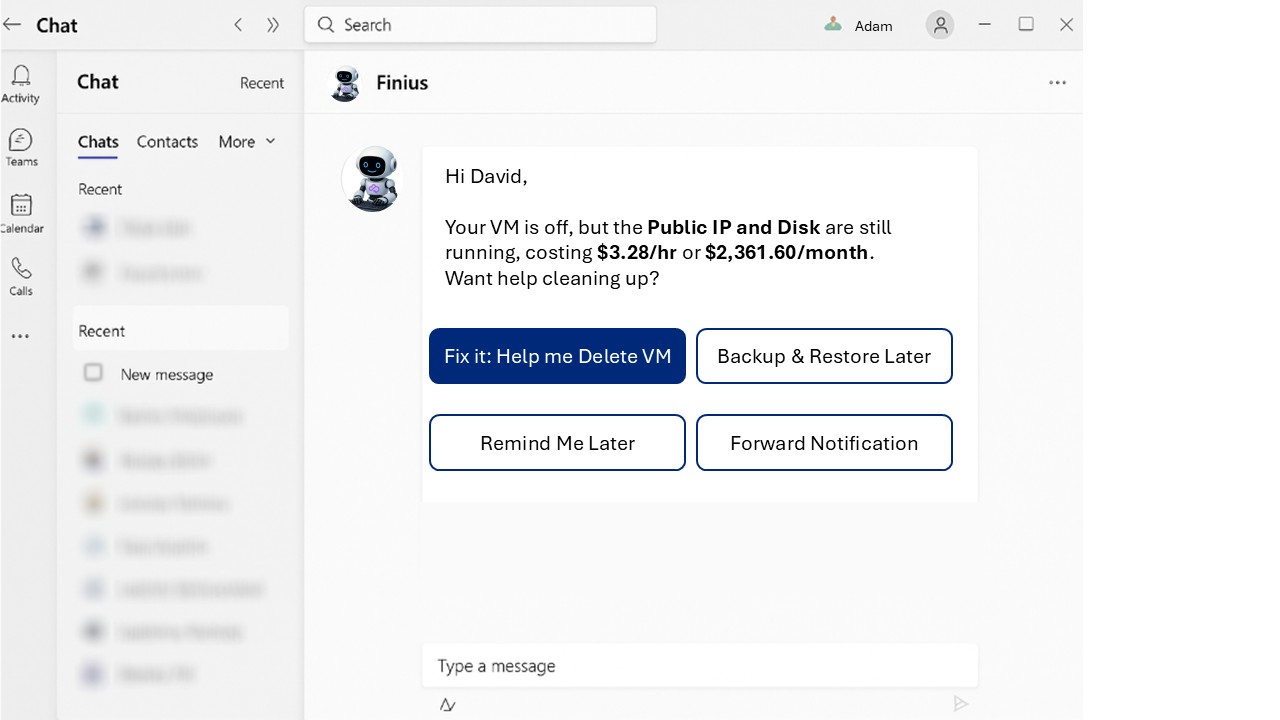Switch to the Contacts tab
The image size is (1280, 720).
click(x=167, y=142)
